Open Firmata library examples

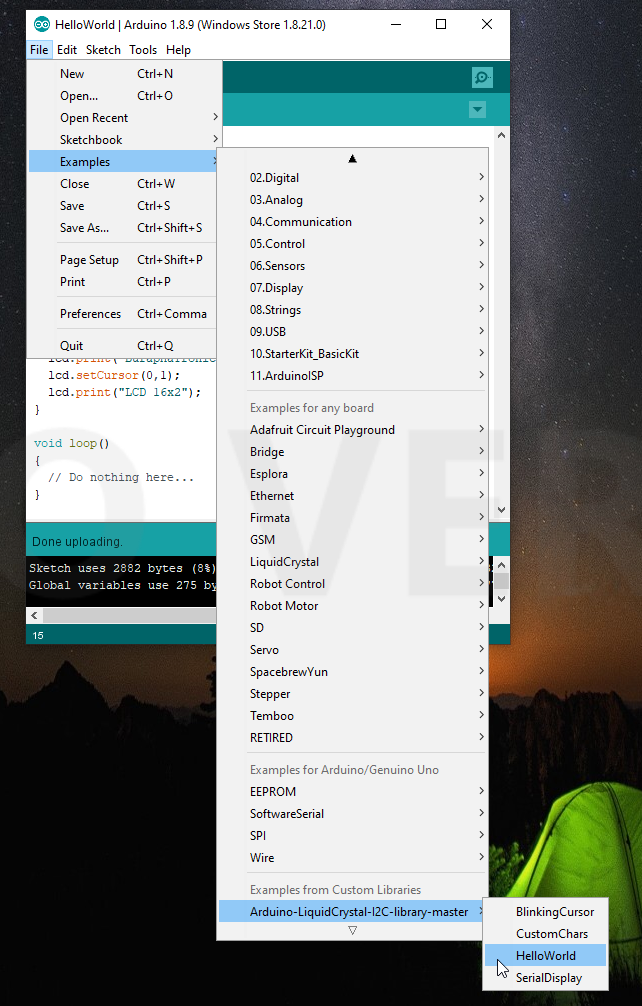pyautogui.click(x=352, y=517)
